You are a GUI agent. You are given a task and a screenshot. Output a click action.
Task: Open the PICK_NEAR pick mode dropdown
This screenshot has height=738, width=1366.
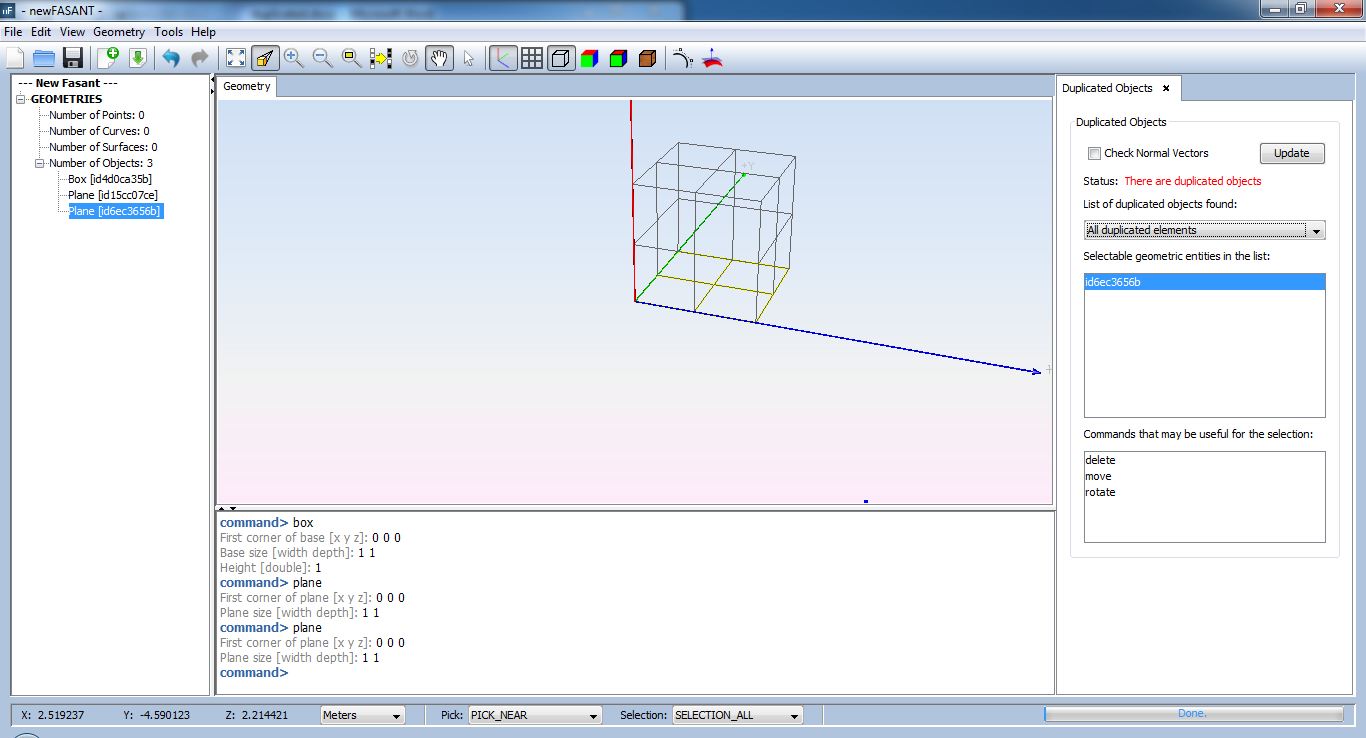534,715
